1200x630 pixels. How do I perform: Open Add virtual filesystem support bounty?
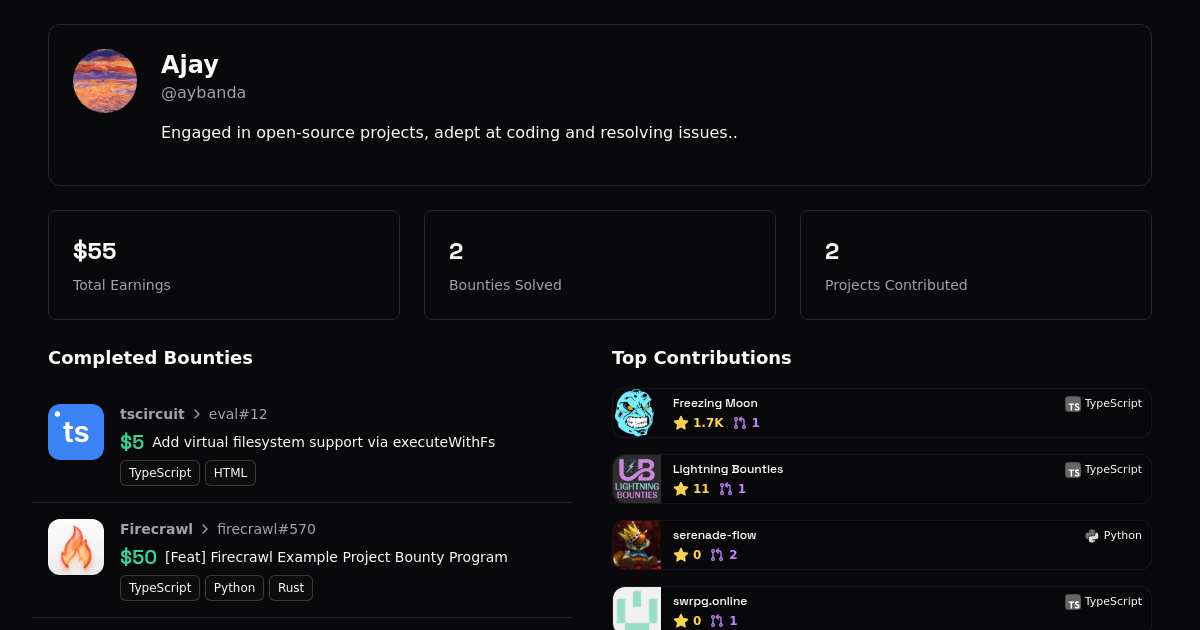[323, 442]
